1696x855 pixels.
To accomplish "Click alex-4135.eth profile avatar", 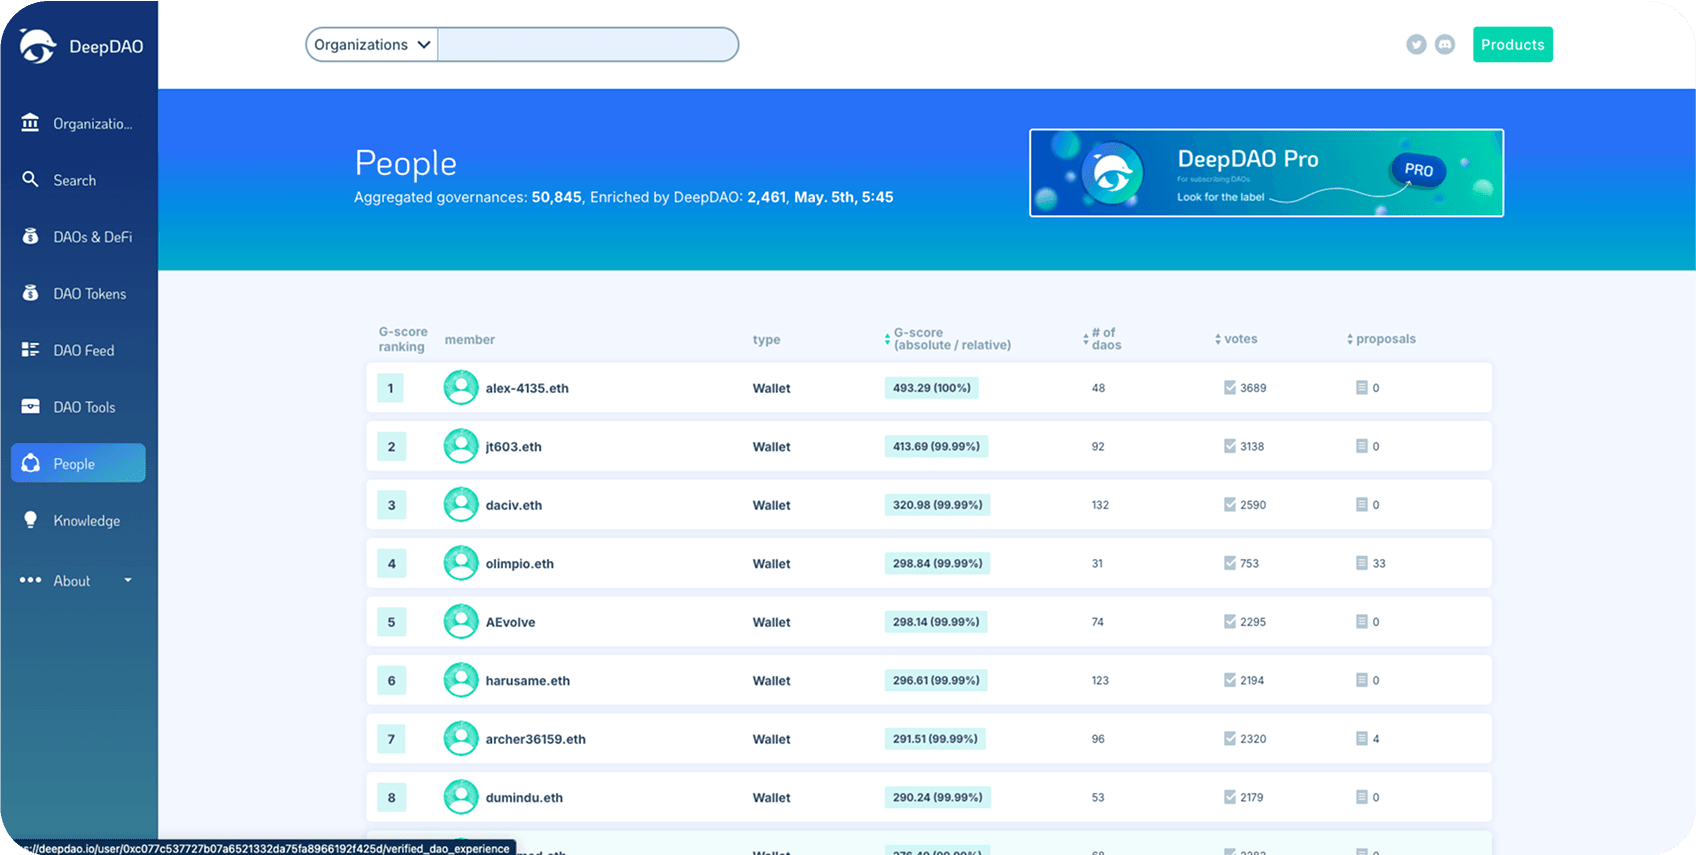I will [461, 388].
